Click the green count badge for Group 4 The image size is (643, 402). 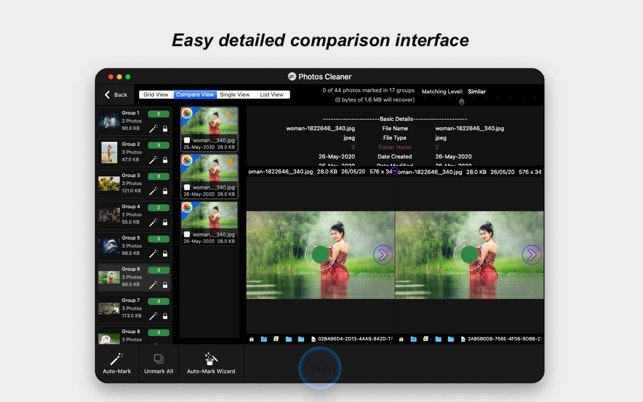pyautogui.click(x=158, y=208)
